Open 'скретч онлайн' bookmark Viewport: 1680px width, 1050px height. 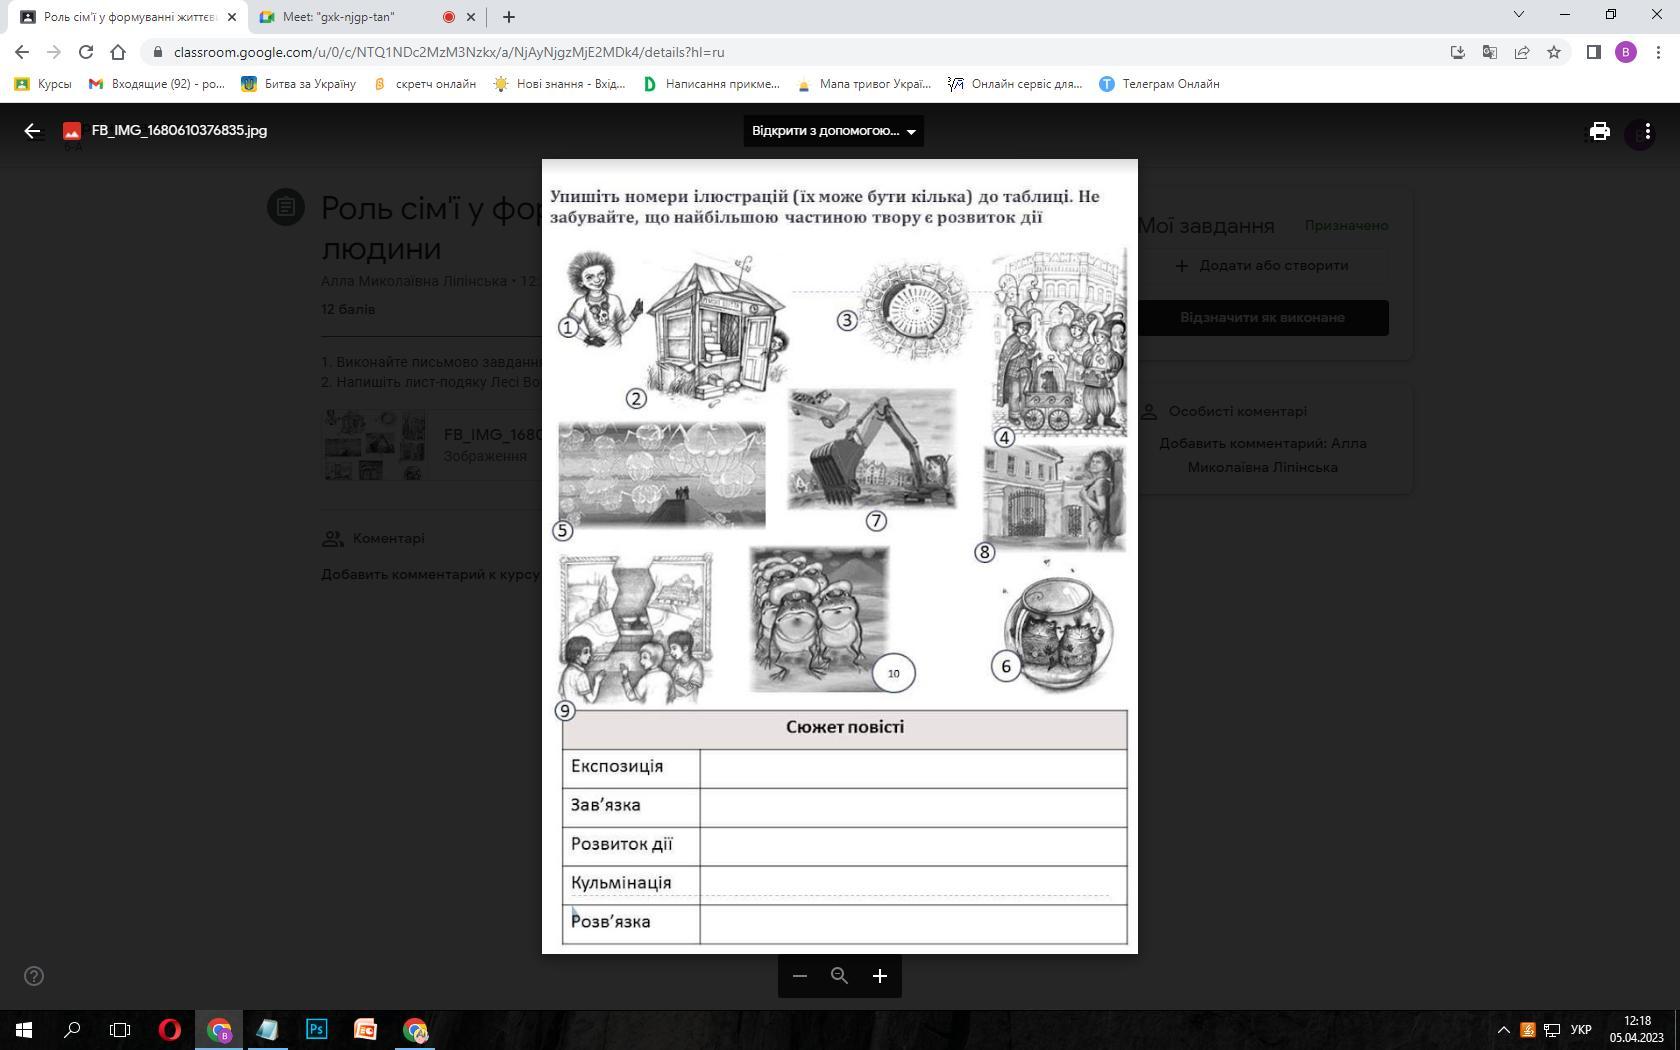point(425,84)
